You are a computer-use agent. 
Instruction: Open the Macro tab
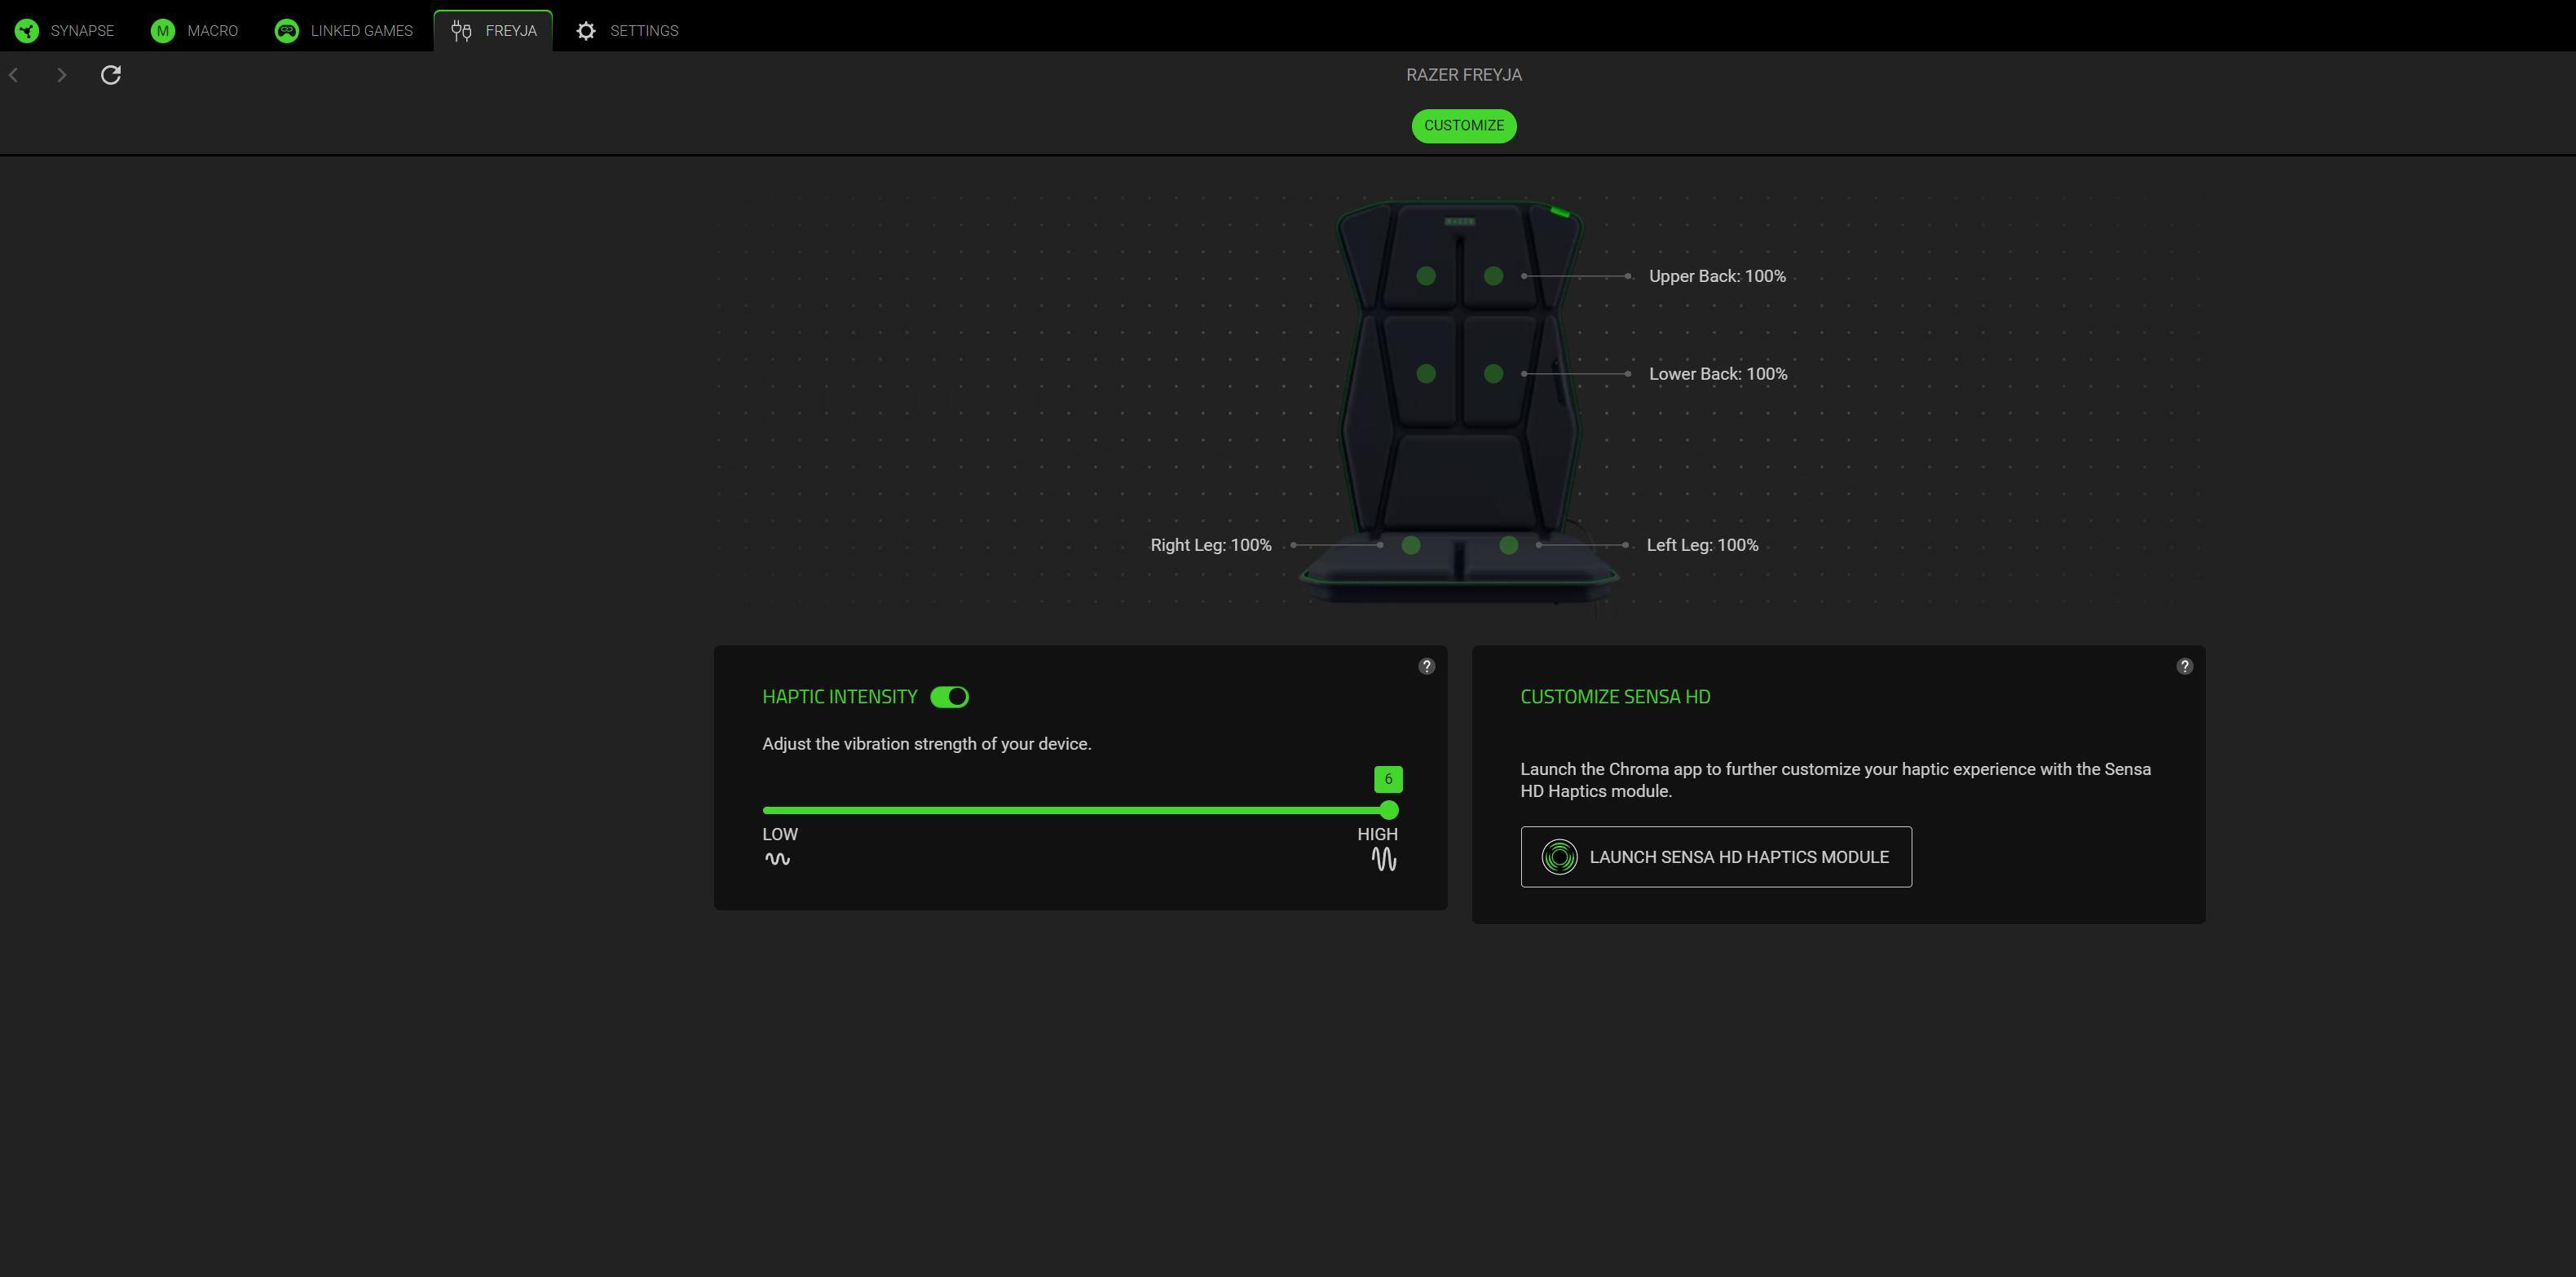tap(195, 31)
